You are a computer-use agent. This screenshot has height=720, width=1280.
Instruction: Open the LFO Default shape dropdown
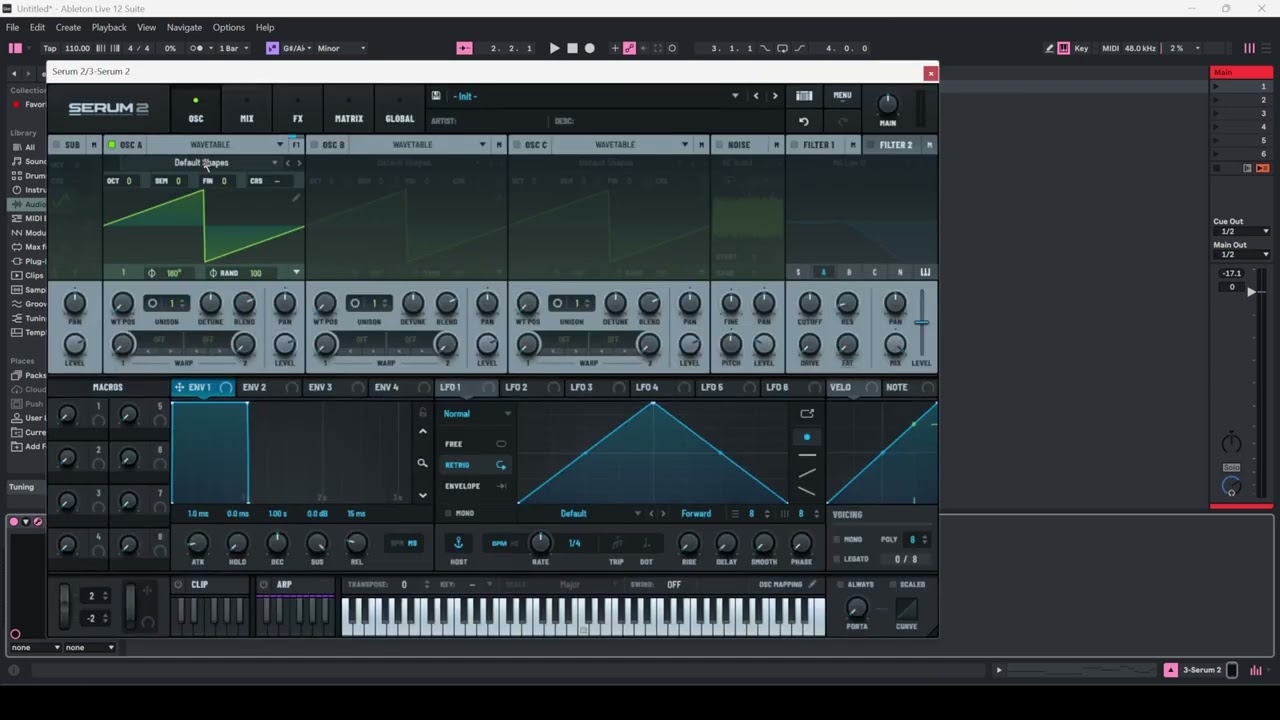coord(637,514)
